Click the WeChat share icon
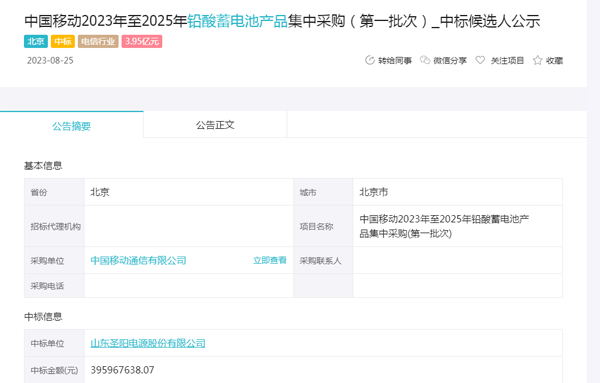 425,60
